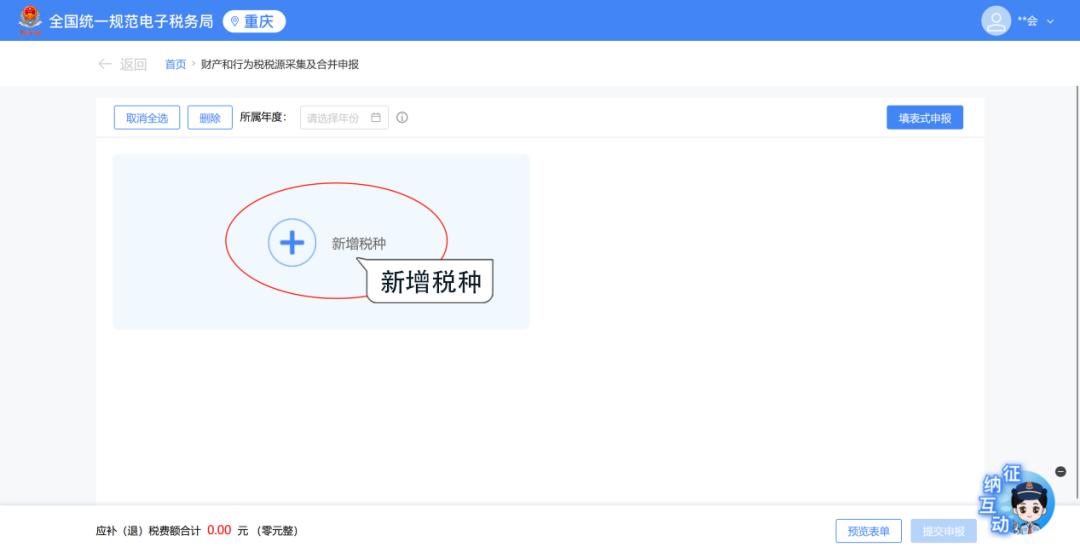Viewport: 1080px width, 553px height.
Task: Click the calendar icon in year field
Action: point(375,118)
